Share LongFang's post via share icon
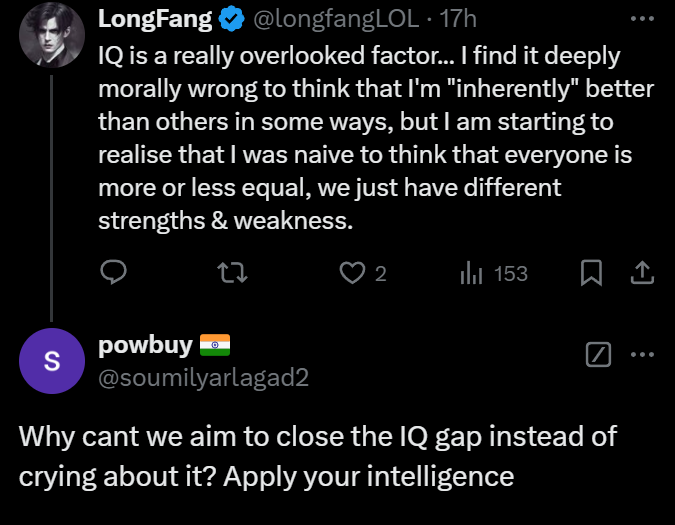 642,273
